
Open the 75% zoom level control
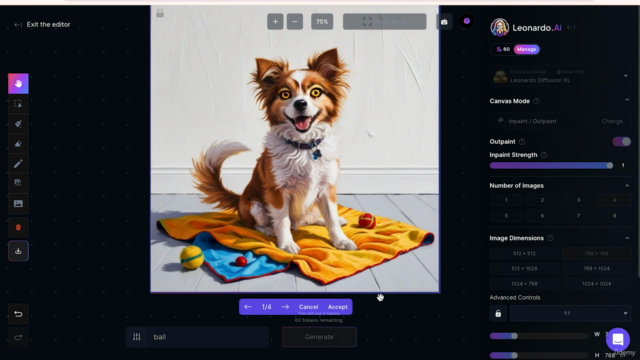tap(322, 22)
